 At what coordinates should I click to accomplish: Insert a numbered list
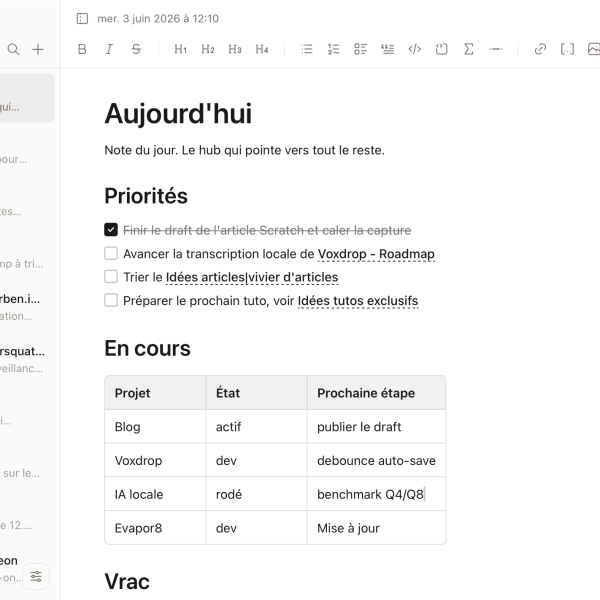tap(334, 49)
